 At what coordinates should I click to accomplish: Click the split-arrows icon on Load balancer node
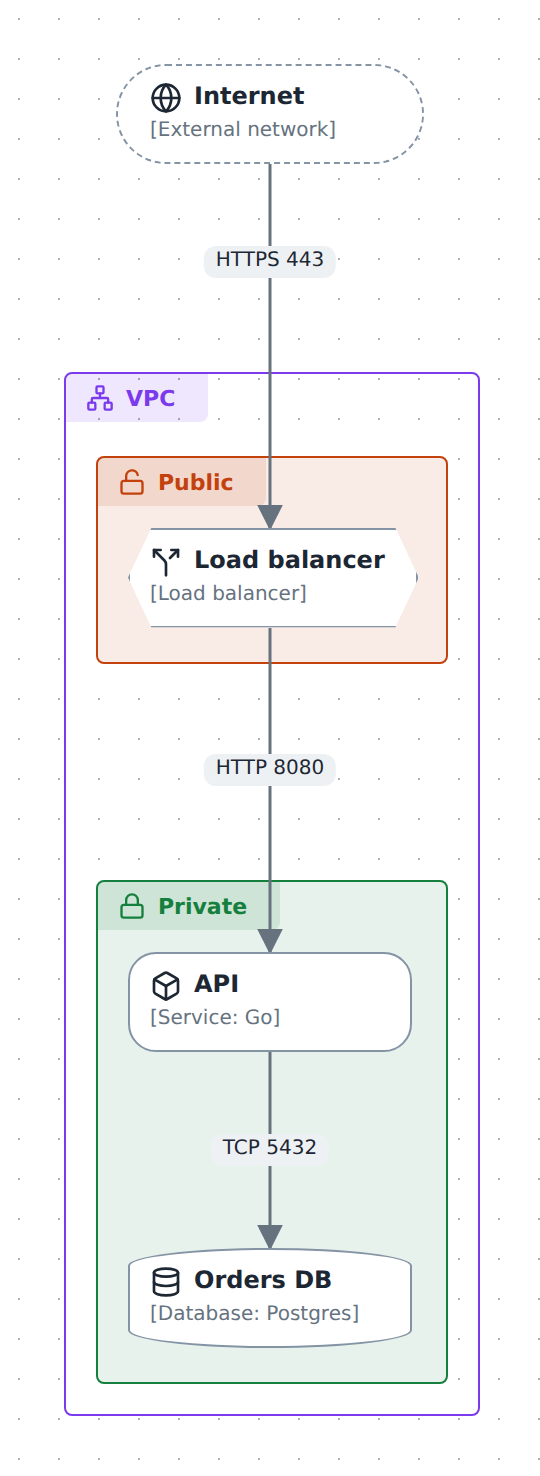click(x=166, y=561)
